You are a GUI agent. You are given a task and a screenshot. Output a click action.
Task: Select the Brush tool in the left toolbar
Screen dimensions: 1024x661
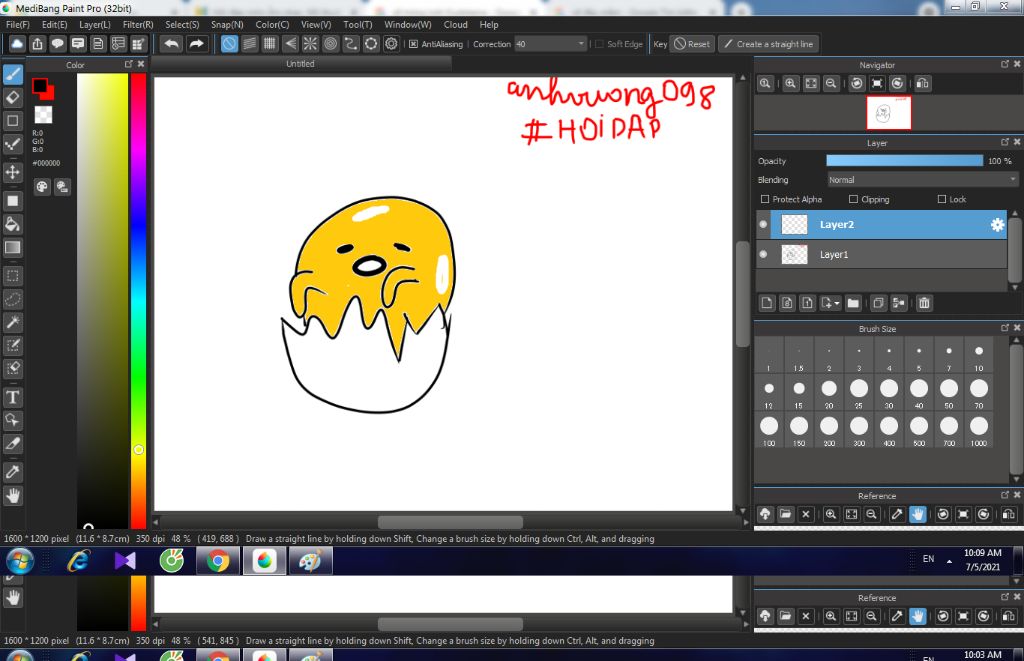point(13,74)
